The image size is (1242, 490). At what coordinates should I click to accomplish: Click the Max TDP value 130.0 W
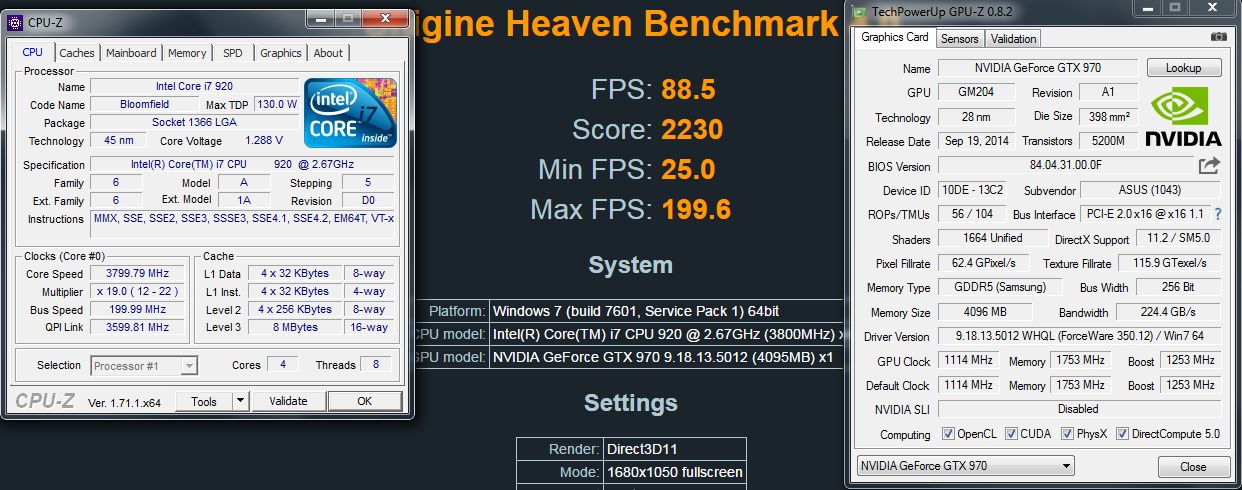pos(276,104)
